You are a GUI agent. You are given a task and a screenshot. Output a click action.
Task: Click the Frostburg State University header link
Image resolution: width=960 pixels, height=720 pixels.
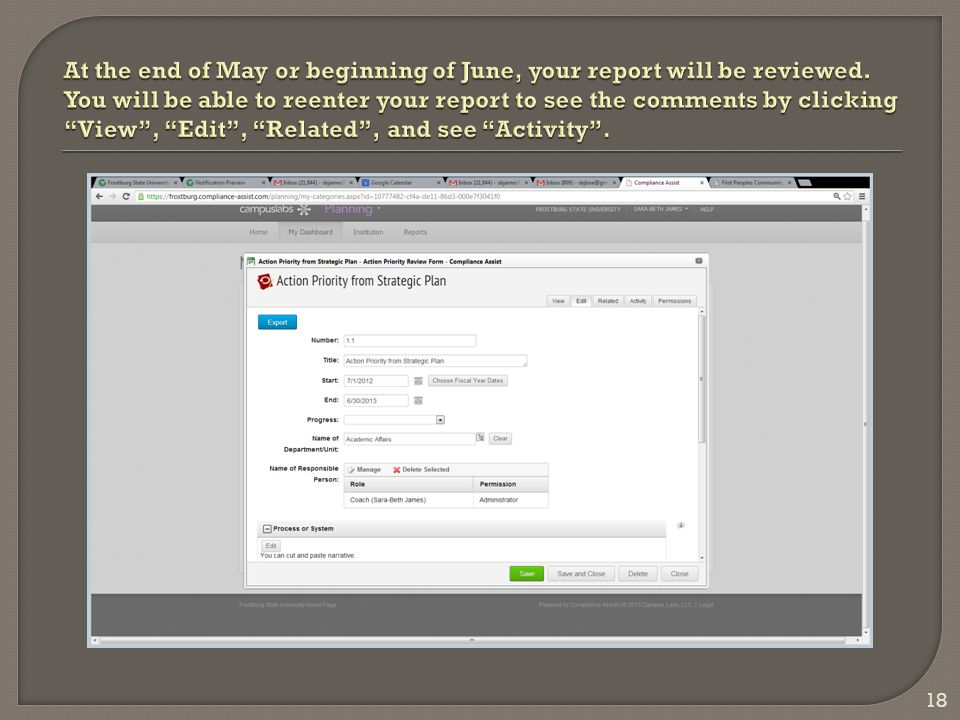click(x=577, y=209)
